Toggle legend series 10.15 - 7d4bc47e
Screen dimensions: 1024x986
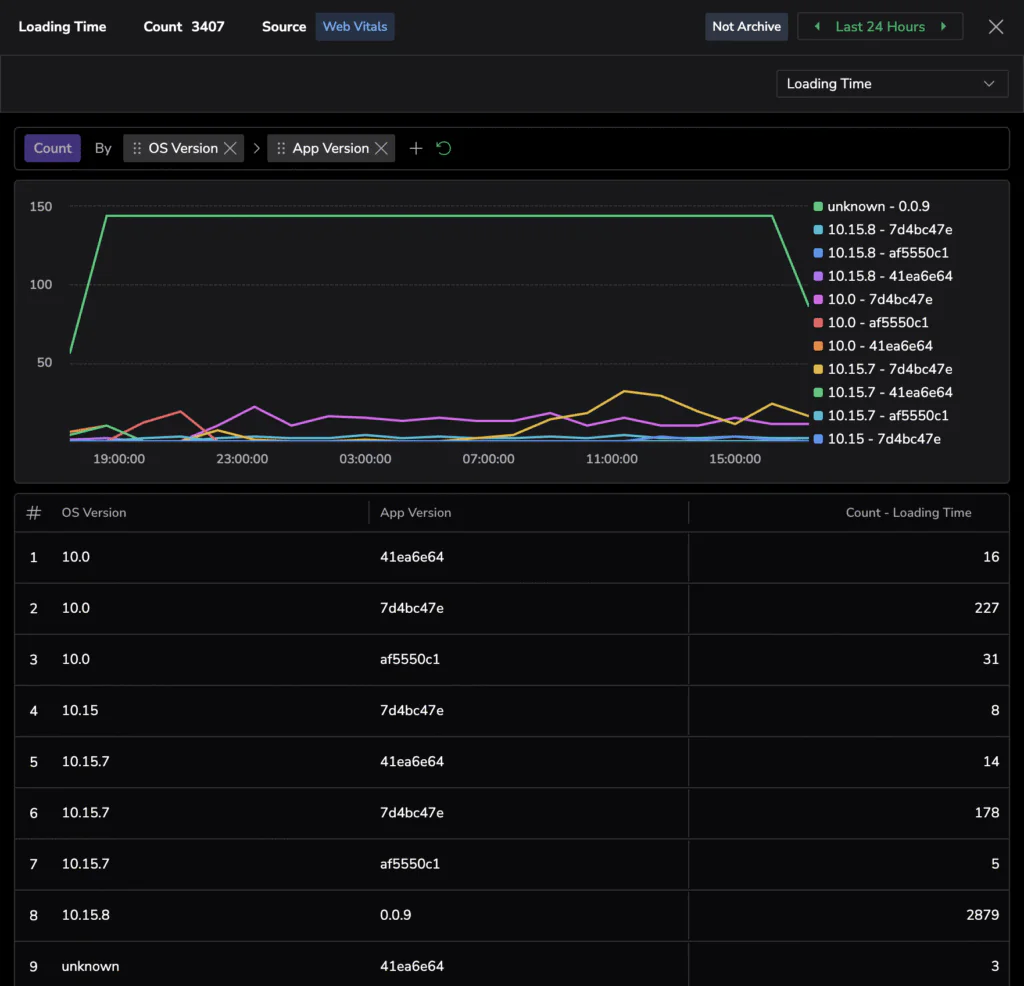click(876, 439)
